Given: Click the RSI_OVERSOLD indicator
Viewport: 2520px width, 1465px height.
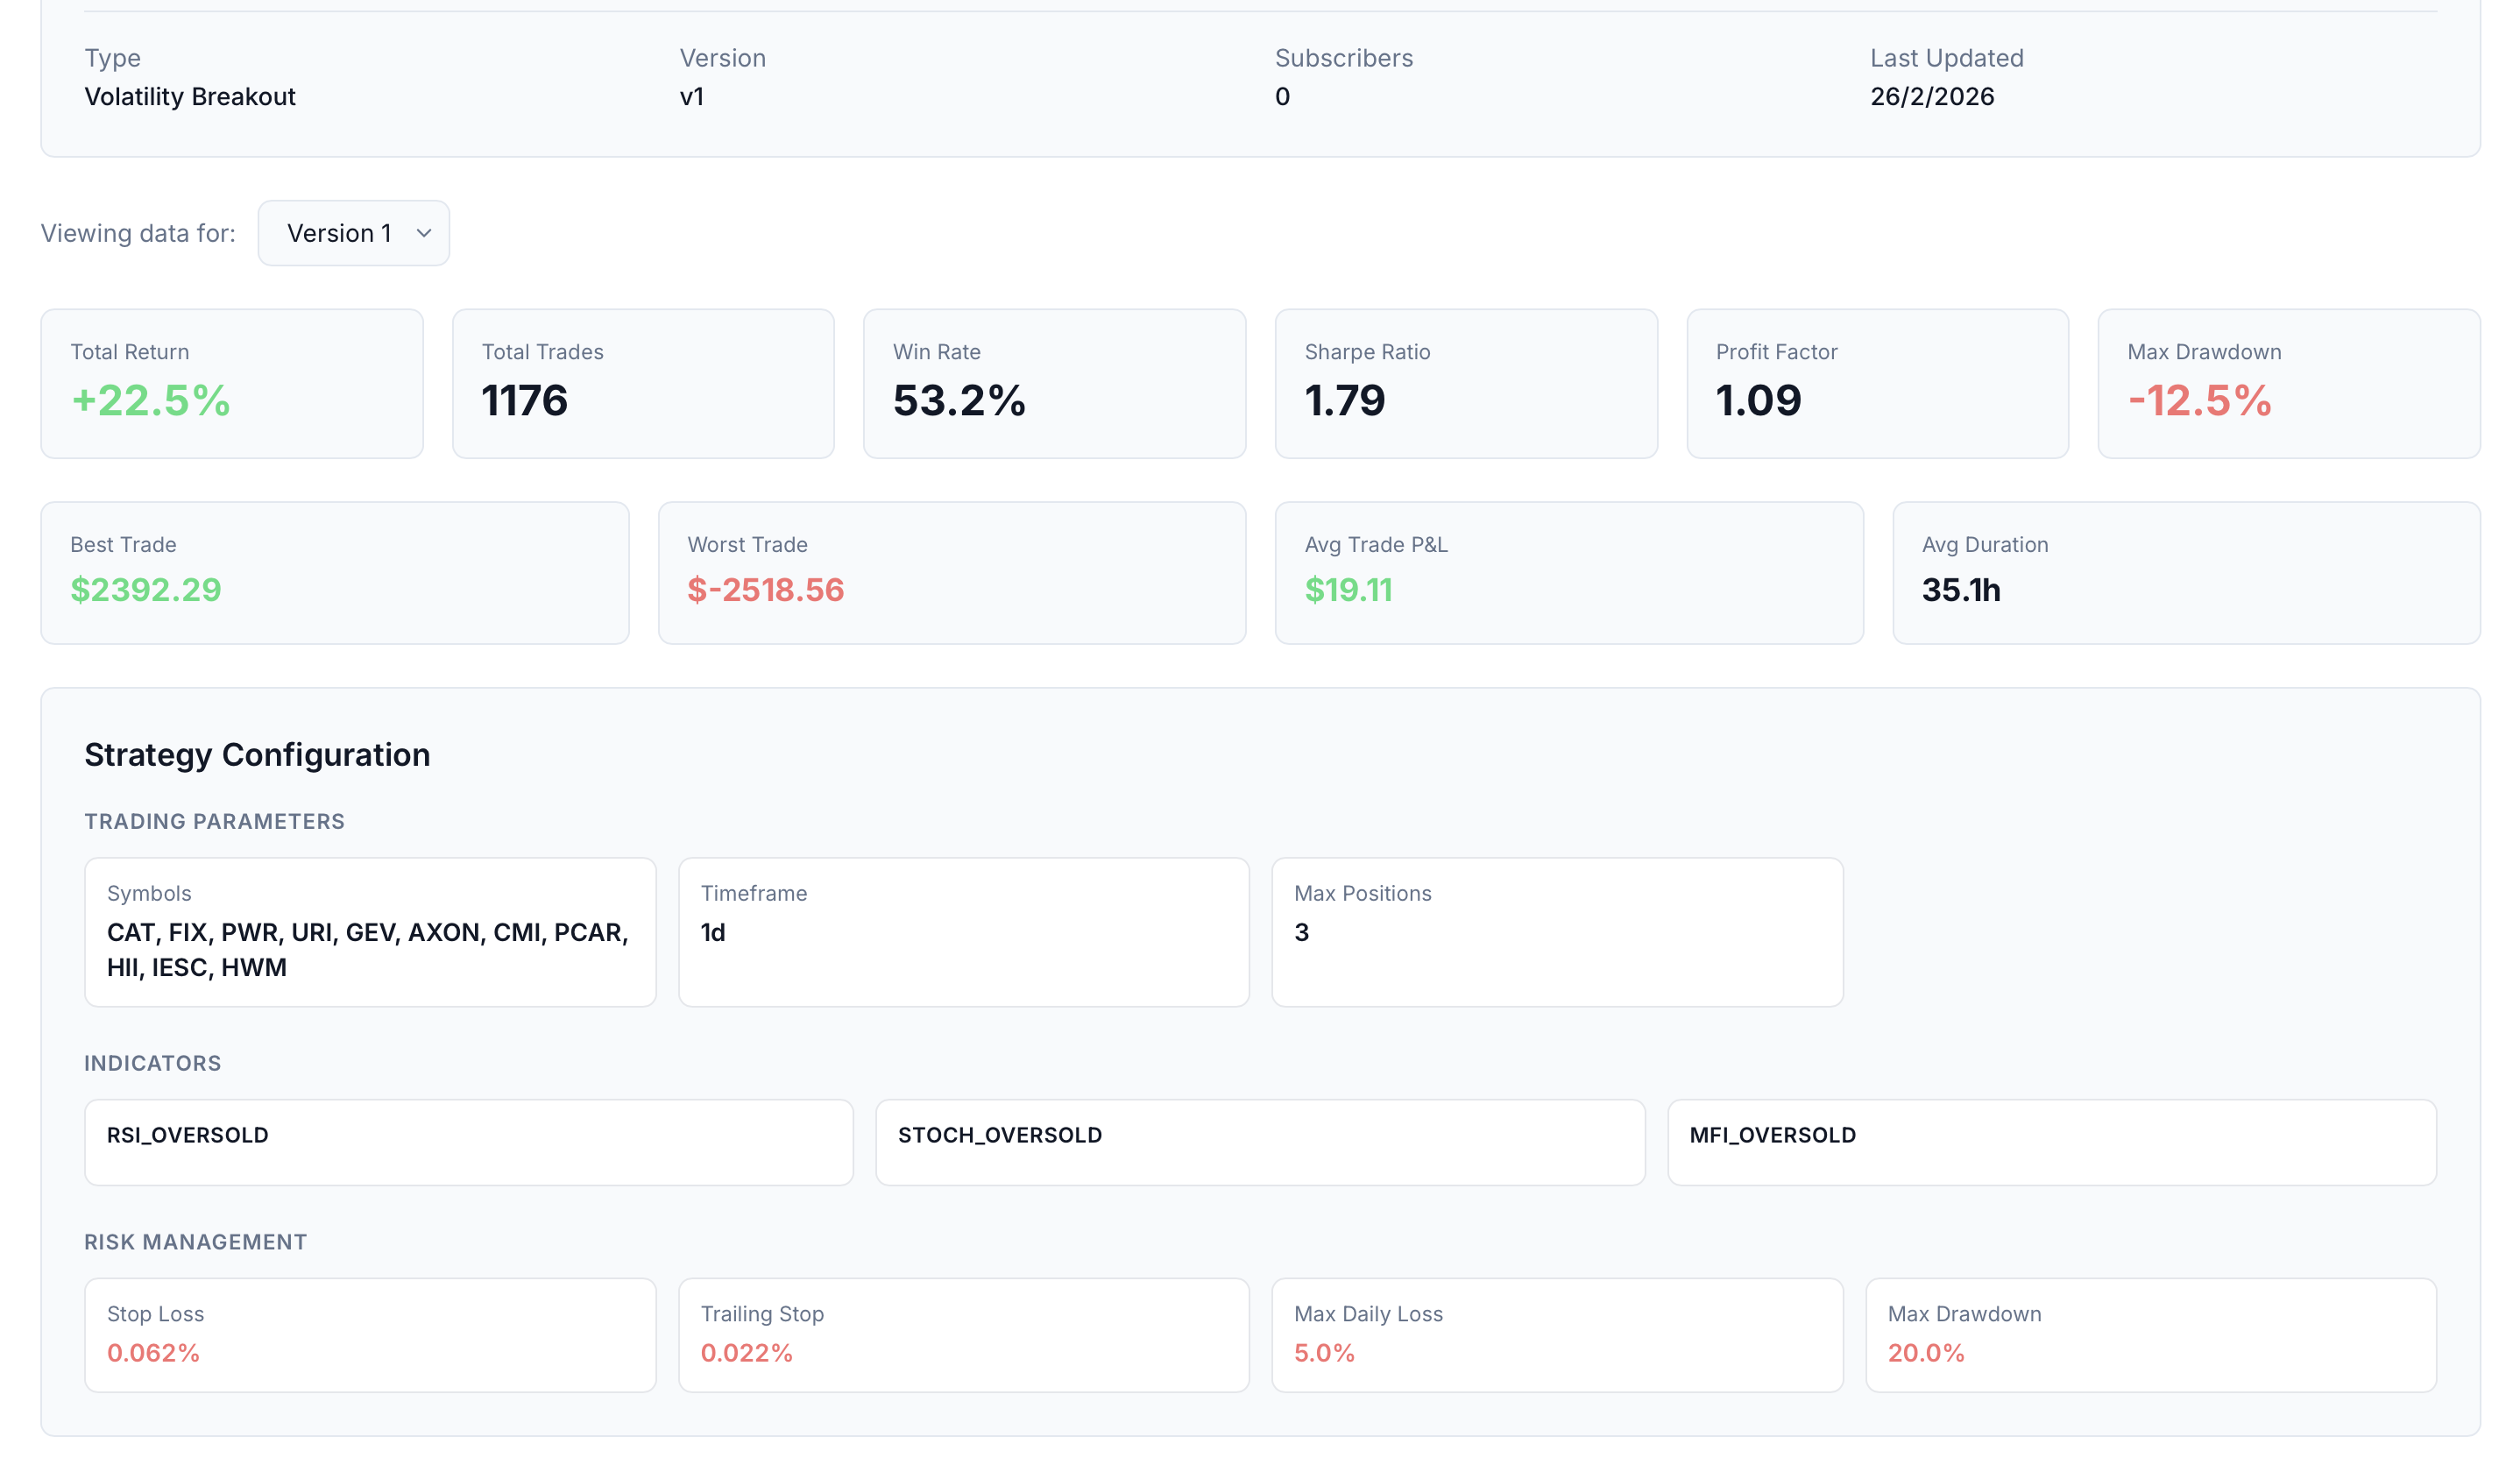Looking at the screenshot, I should pos(468,1142).
